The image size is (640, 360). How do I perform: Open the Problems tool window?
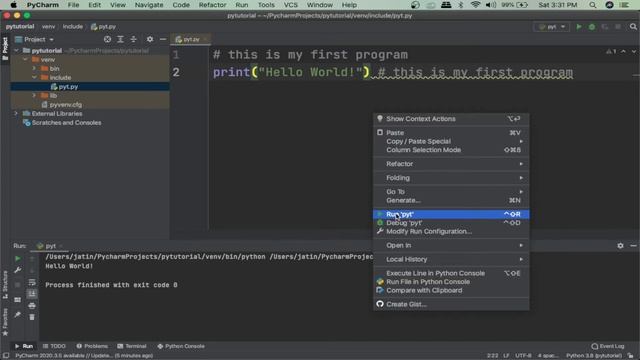pyautogui.click(x=92, y=346)
